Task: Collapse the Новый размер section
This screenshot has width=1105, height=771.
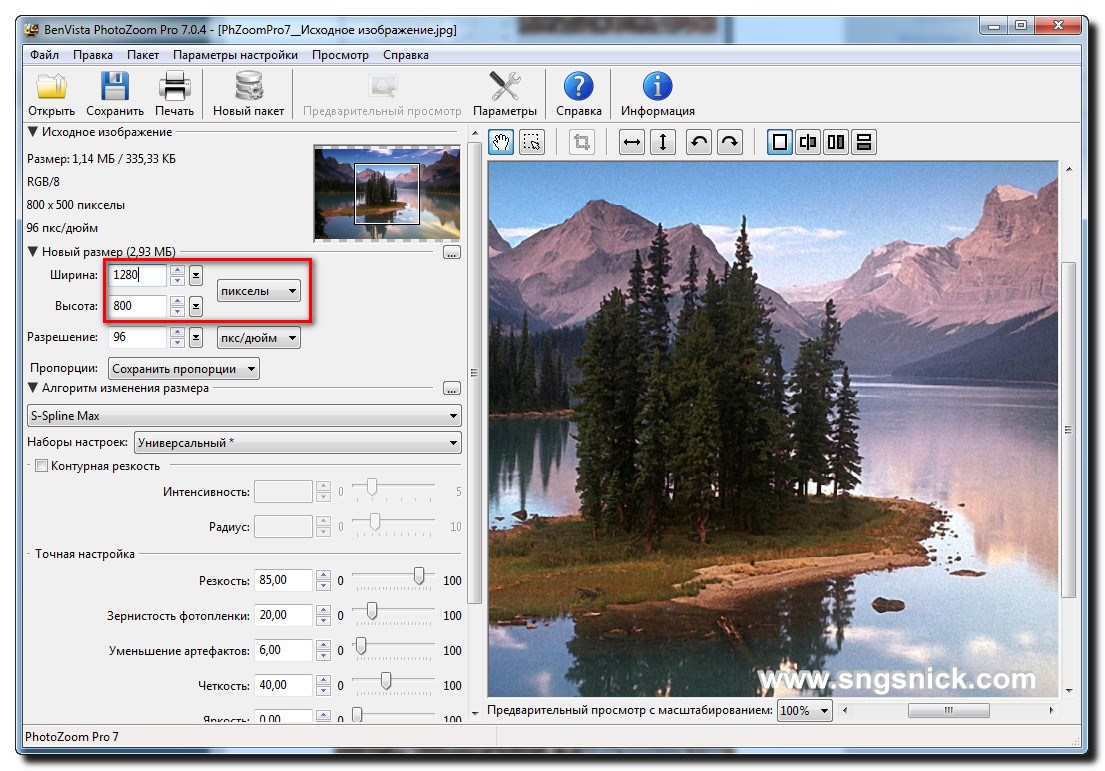Action: (x=32, y=252)
